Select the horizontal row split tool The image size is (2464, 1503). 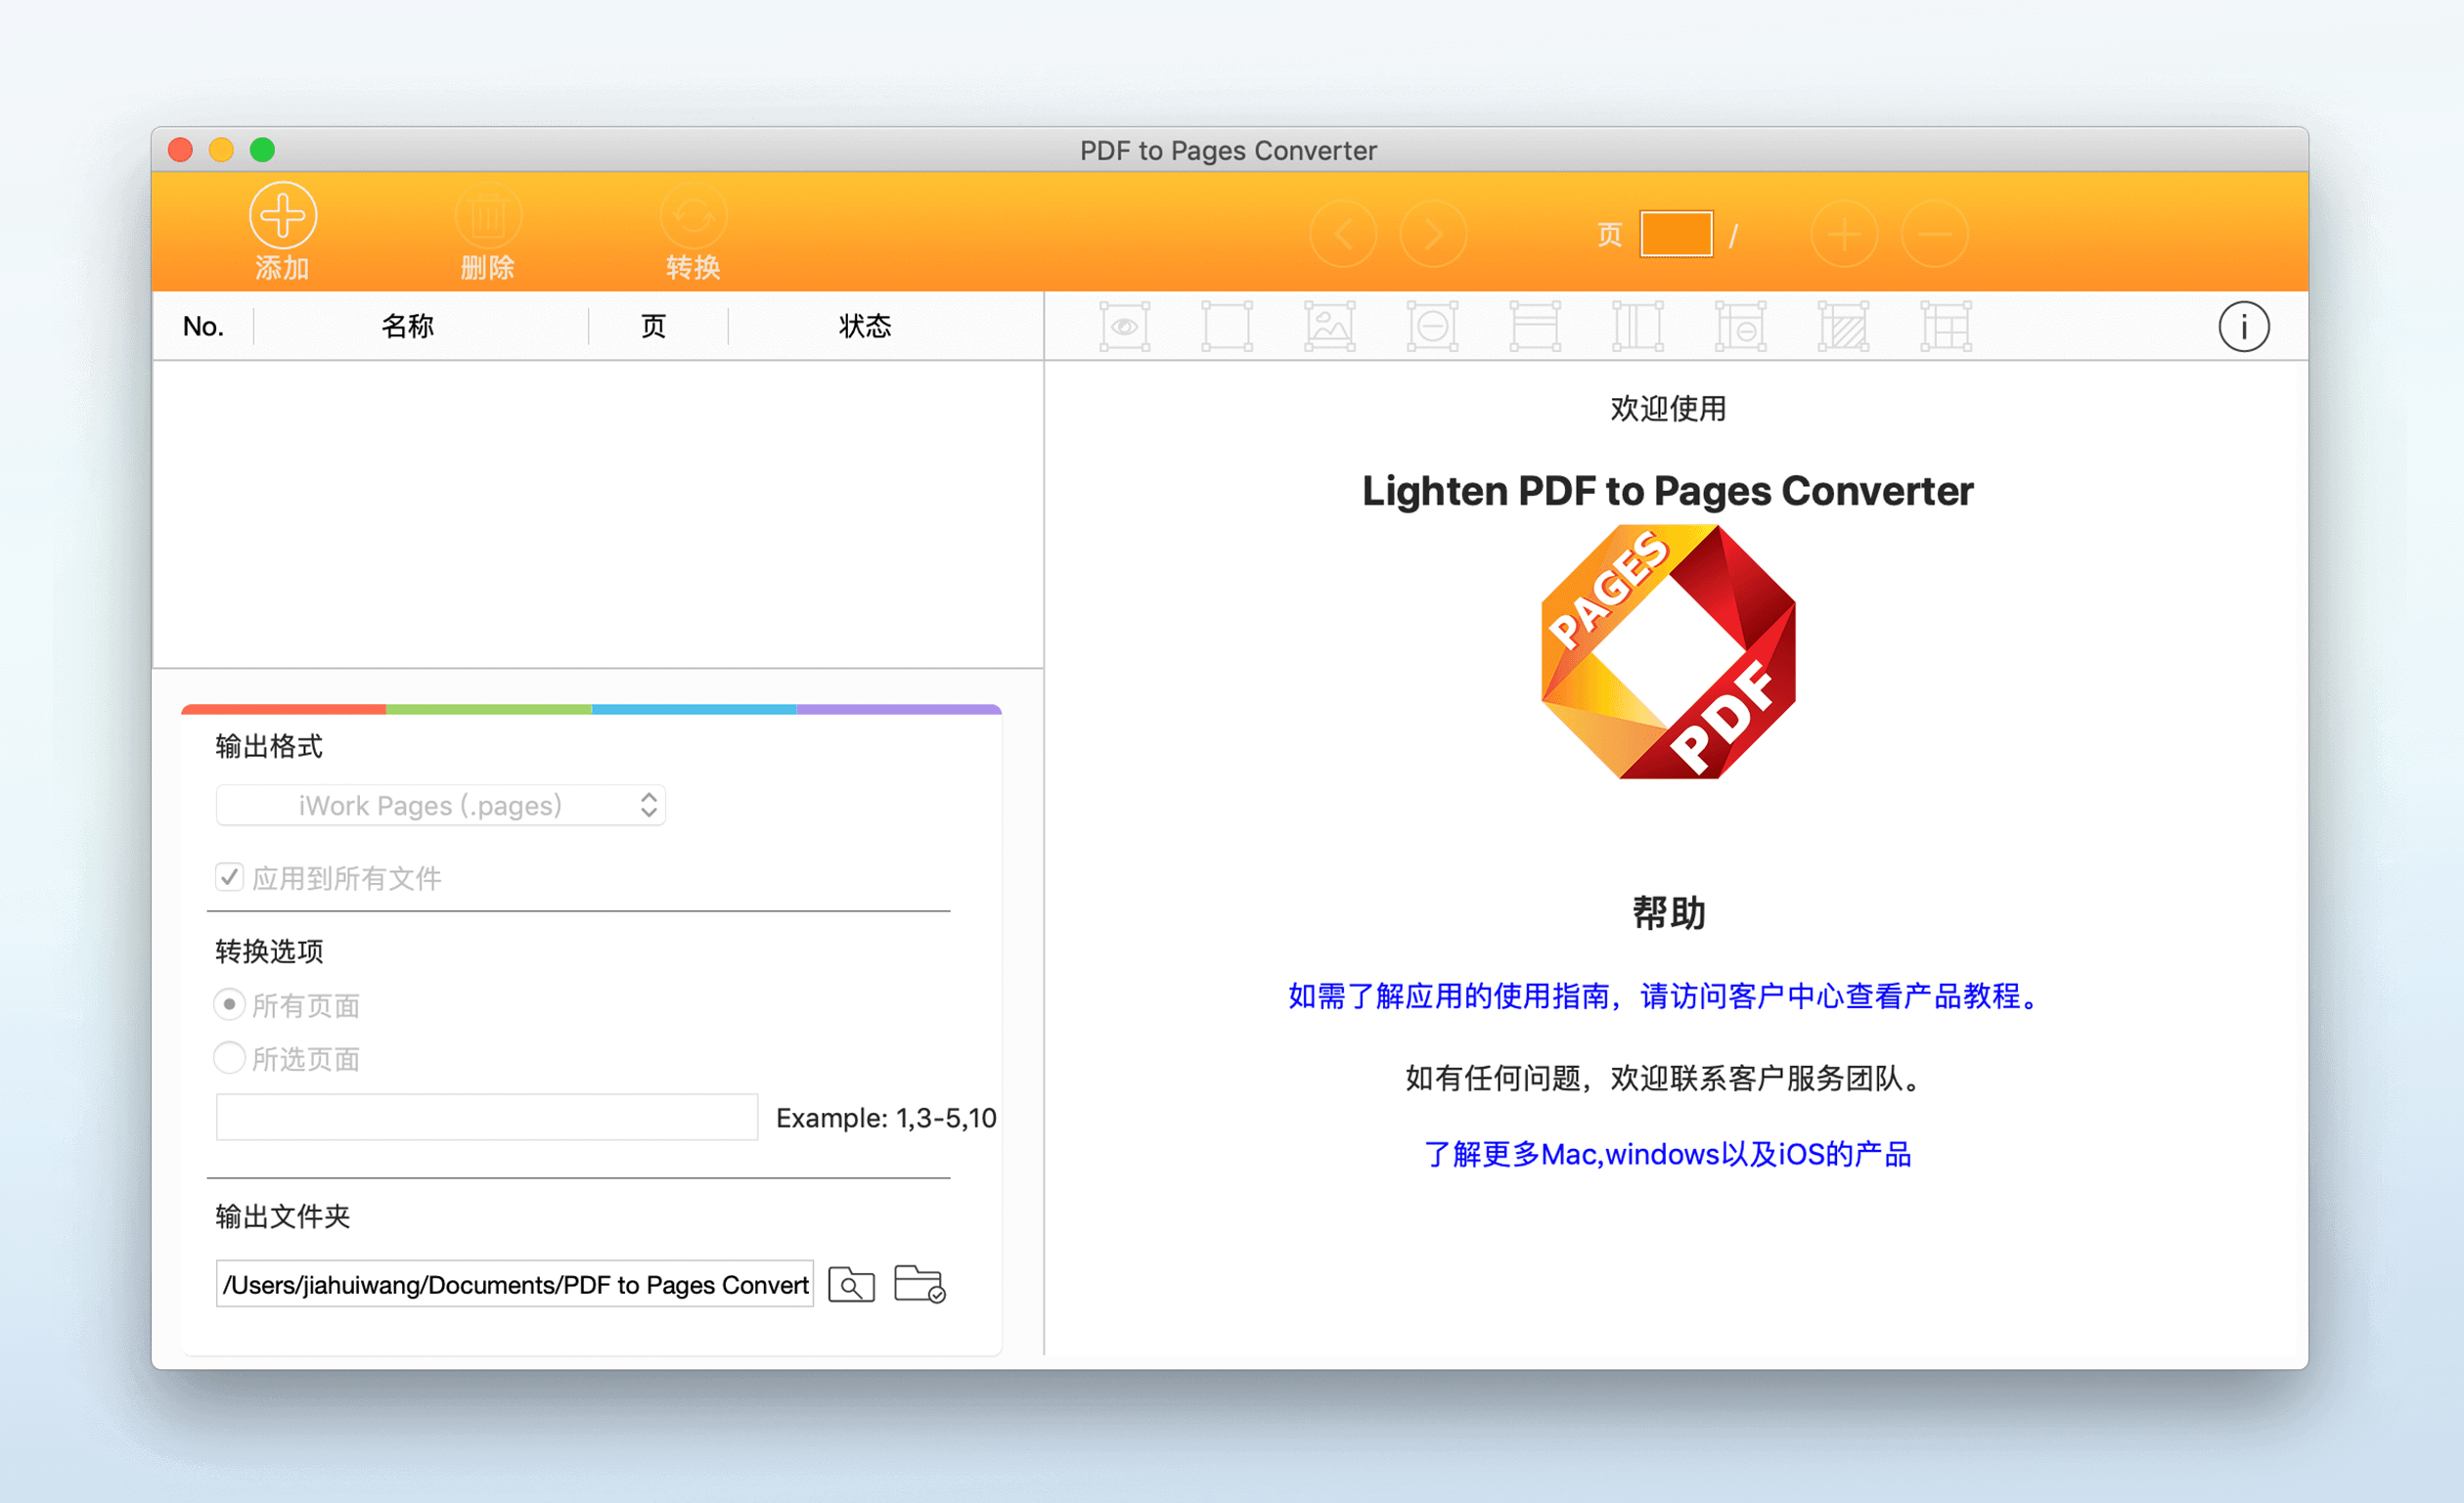tap(1535, 327)
